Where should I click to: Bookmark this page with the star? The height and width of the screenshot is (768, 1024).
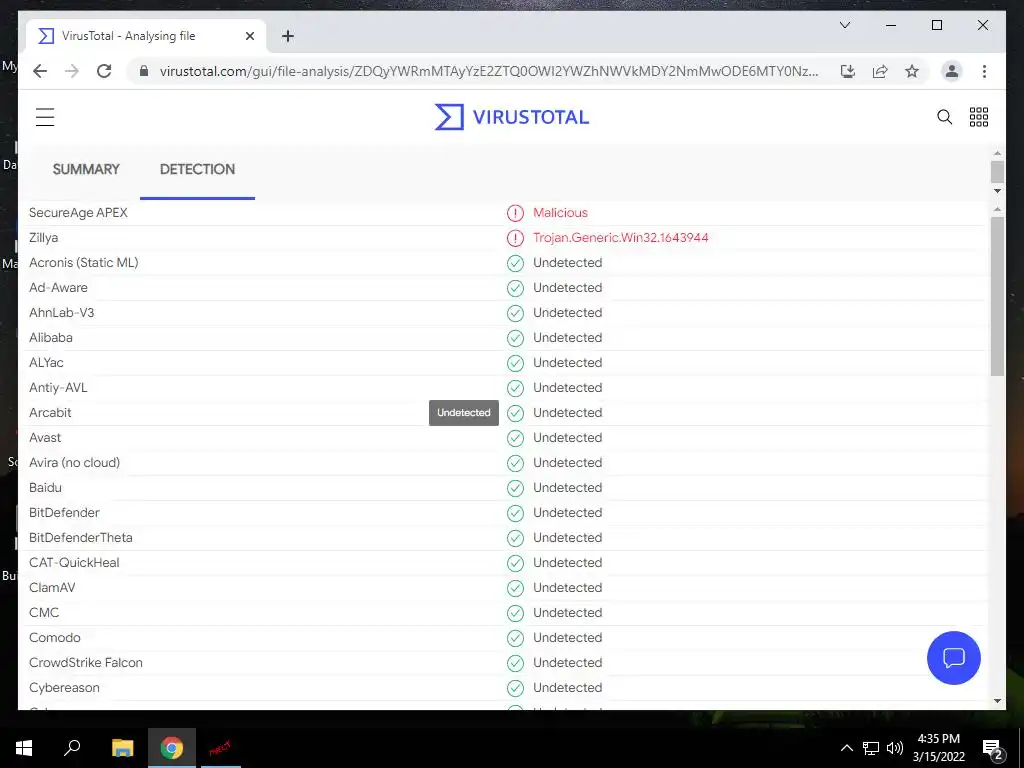pos(912,71)
